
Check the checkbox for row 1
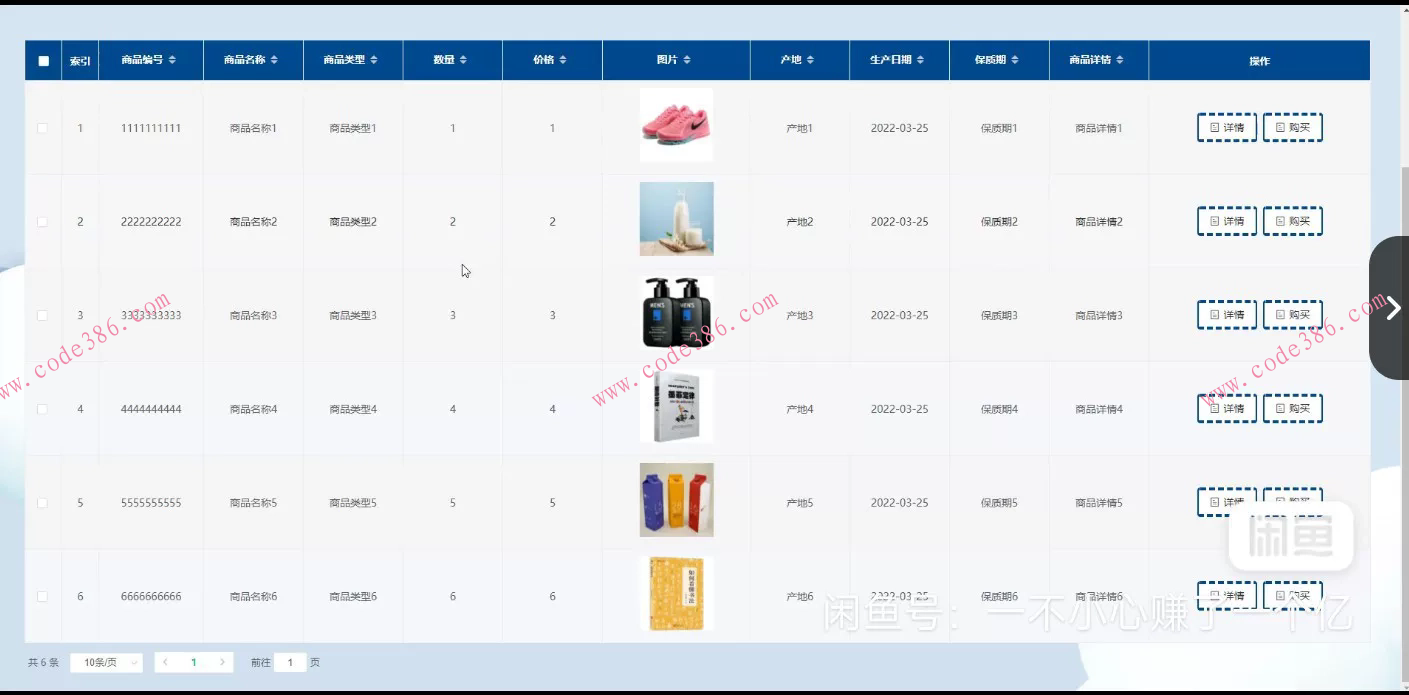tap(43, 127)
